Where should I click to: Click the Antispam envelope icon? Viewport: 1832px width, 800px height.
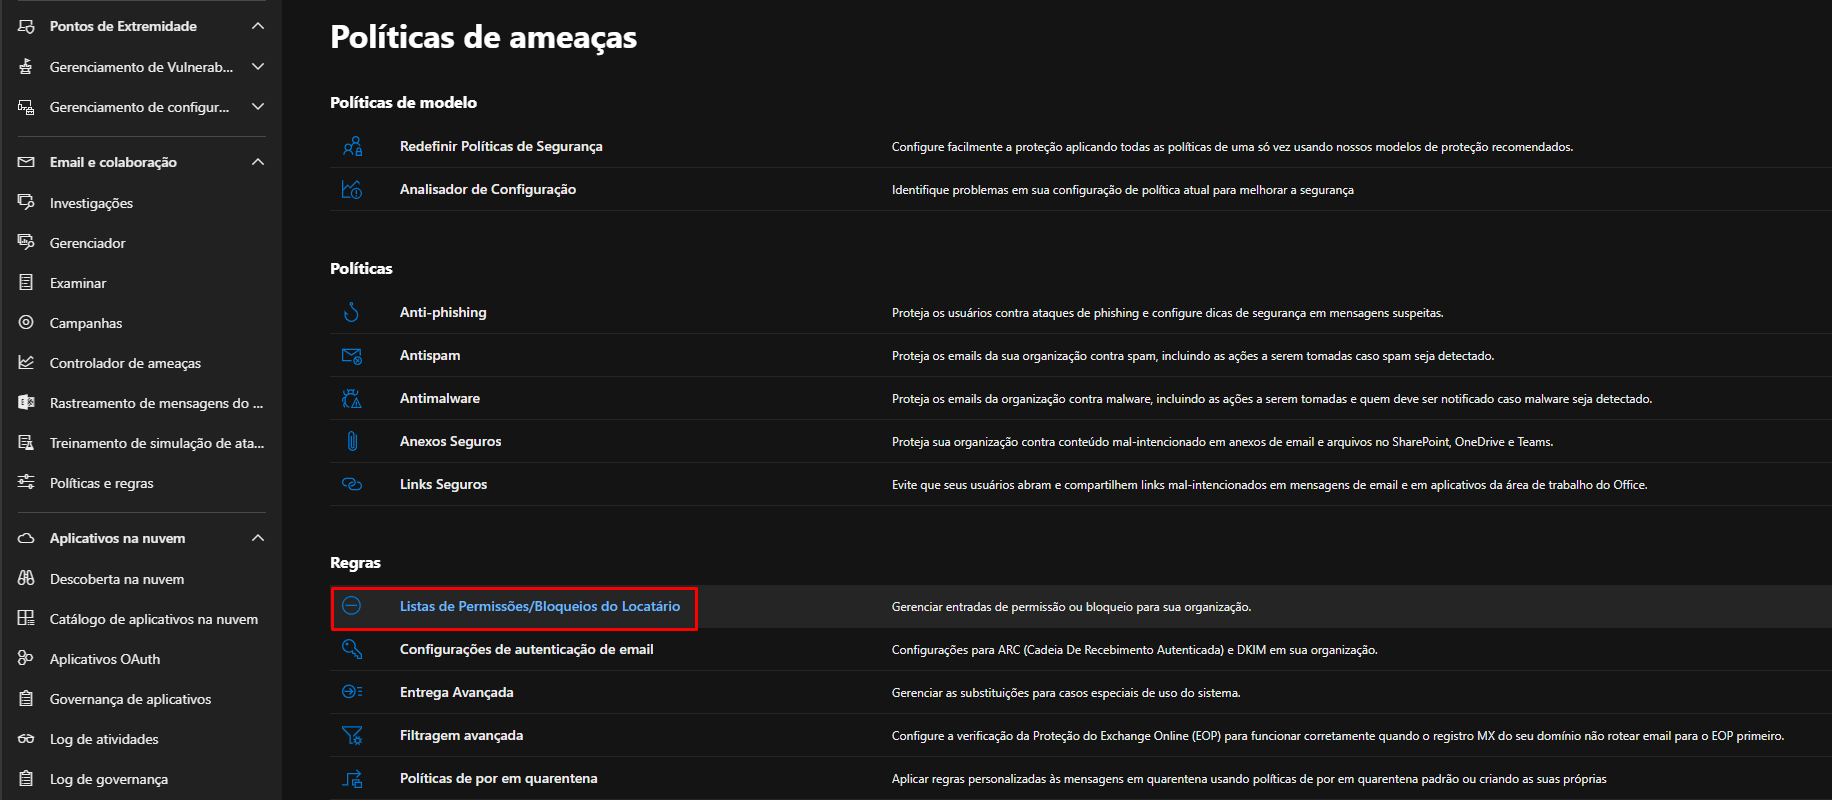point(352,356)
